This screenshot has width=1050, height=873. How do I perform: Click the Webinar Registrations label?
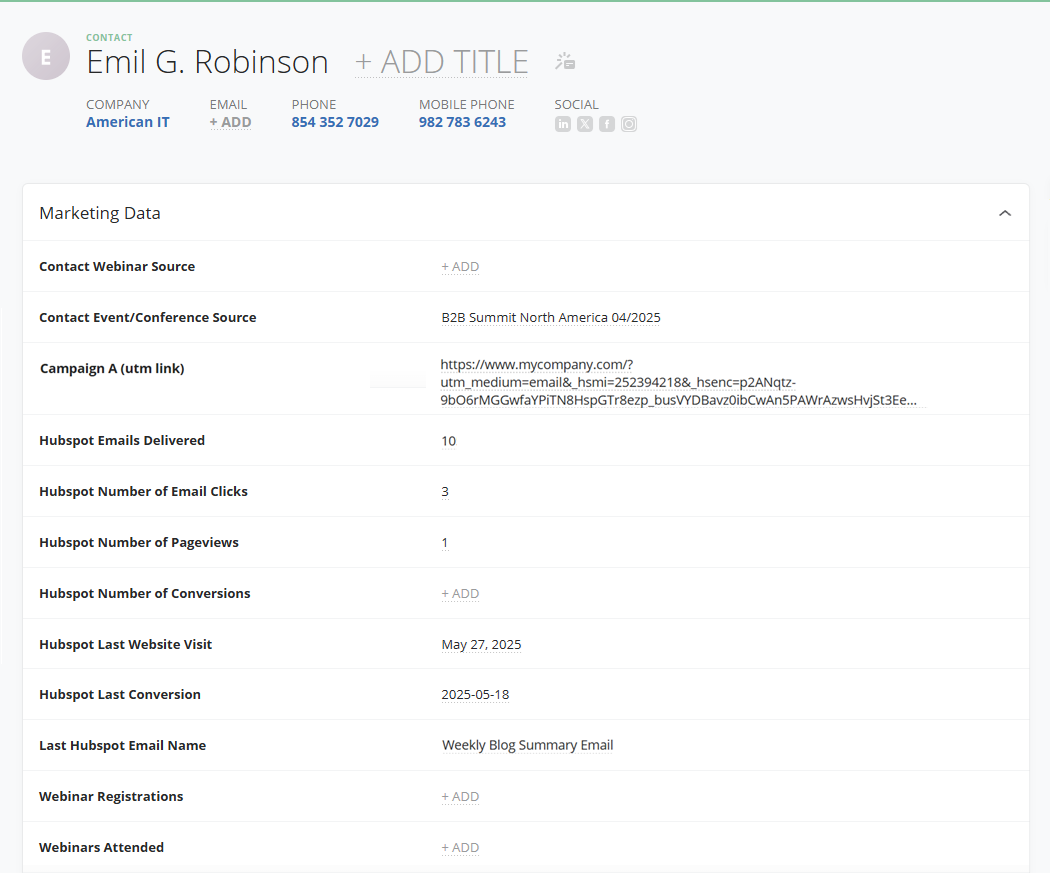pyautogui.click(x=111, y=796)
